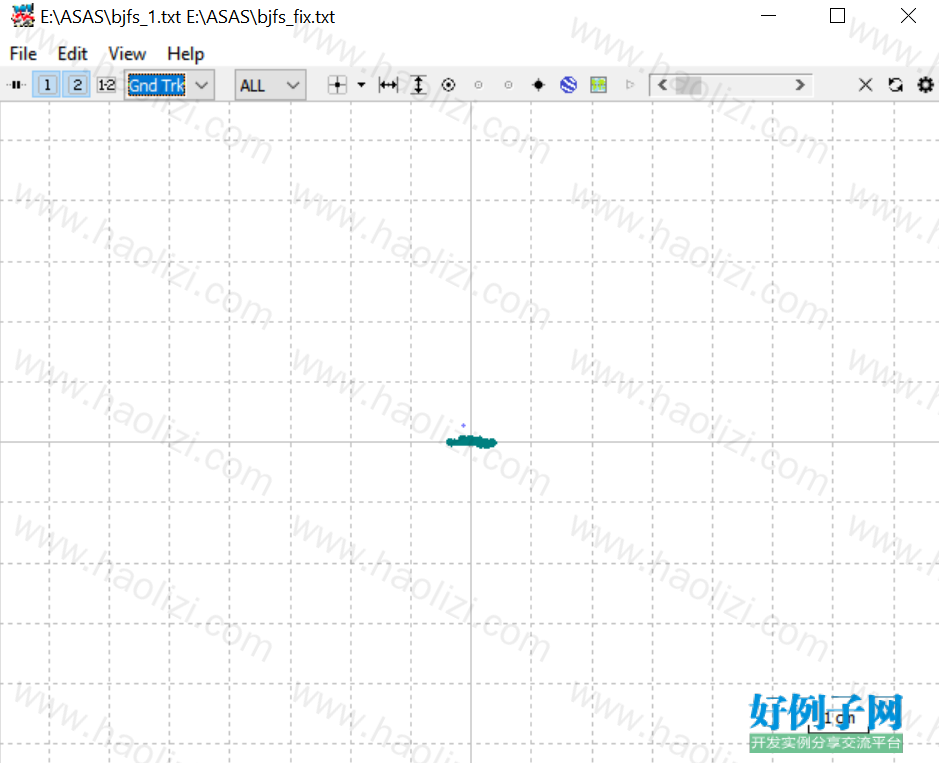Expand the arrow next to the crosshair icon
The height and width of the screenshot is (763, 939).
361,85
